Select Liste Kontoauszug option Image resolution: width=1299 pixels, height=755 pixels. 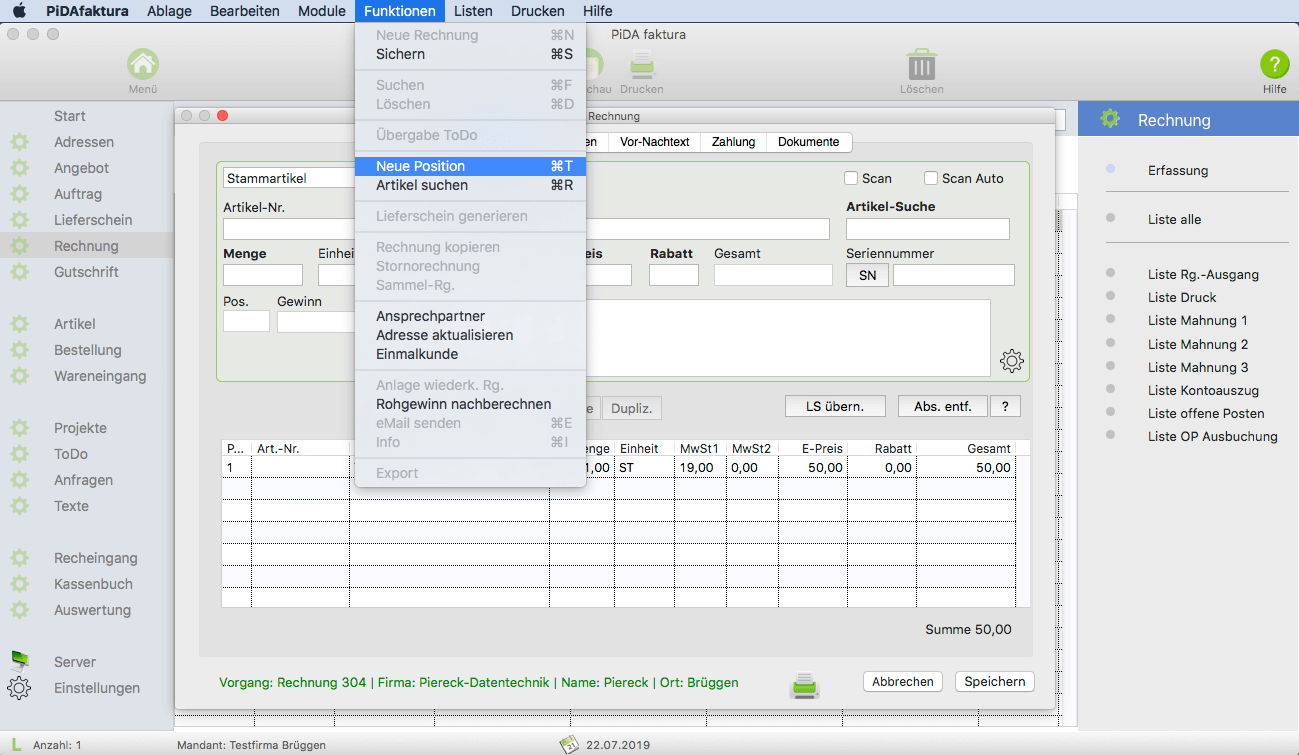(1203, 390)
